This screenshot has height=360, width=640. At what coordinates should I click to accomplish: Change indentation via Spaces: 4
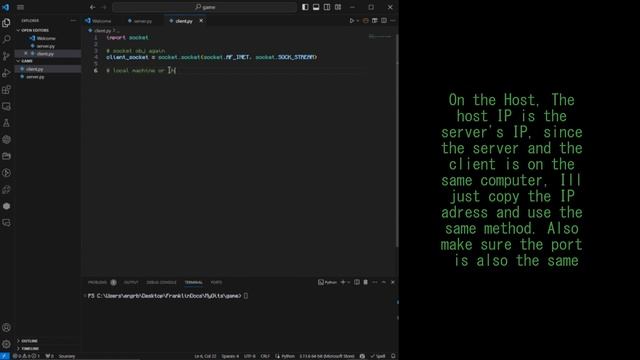click(x=230, y=356)
